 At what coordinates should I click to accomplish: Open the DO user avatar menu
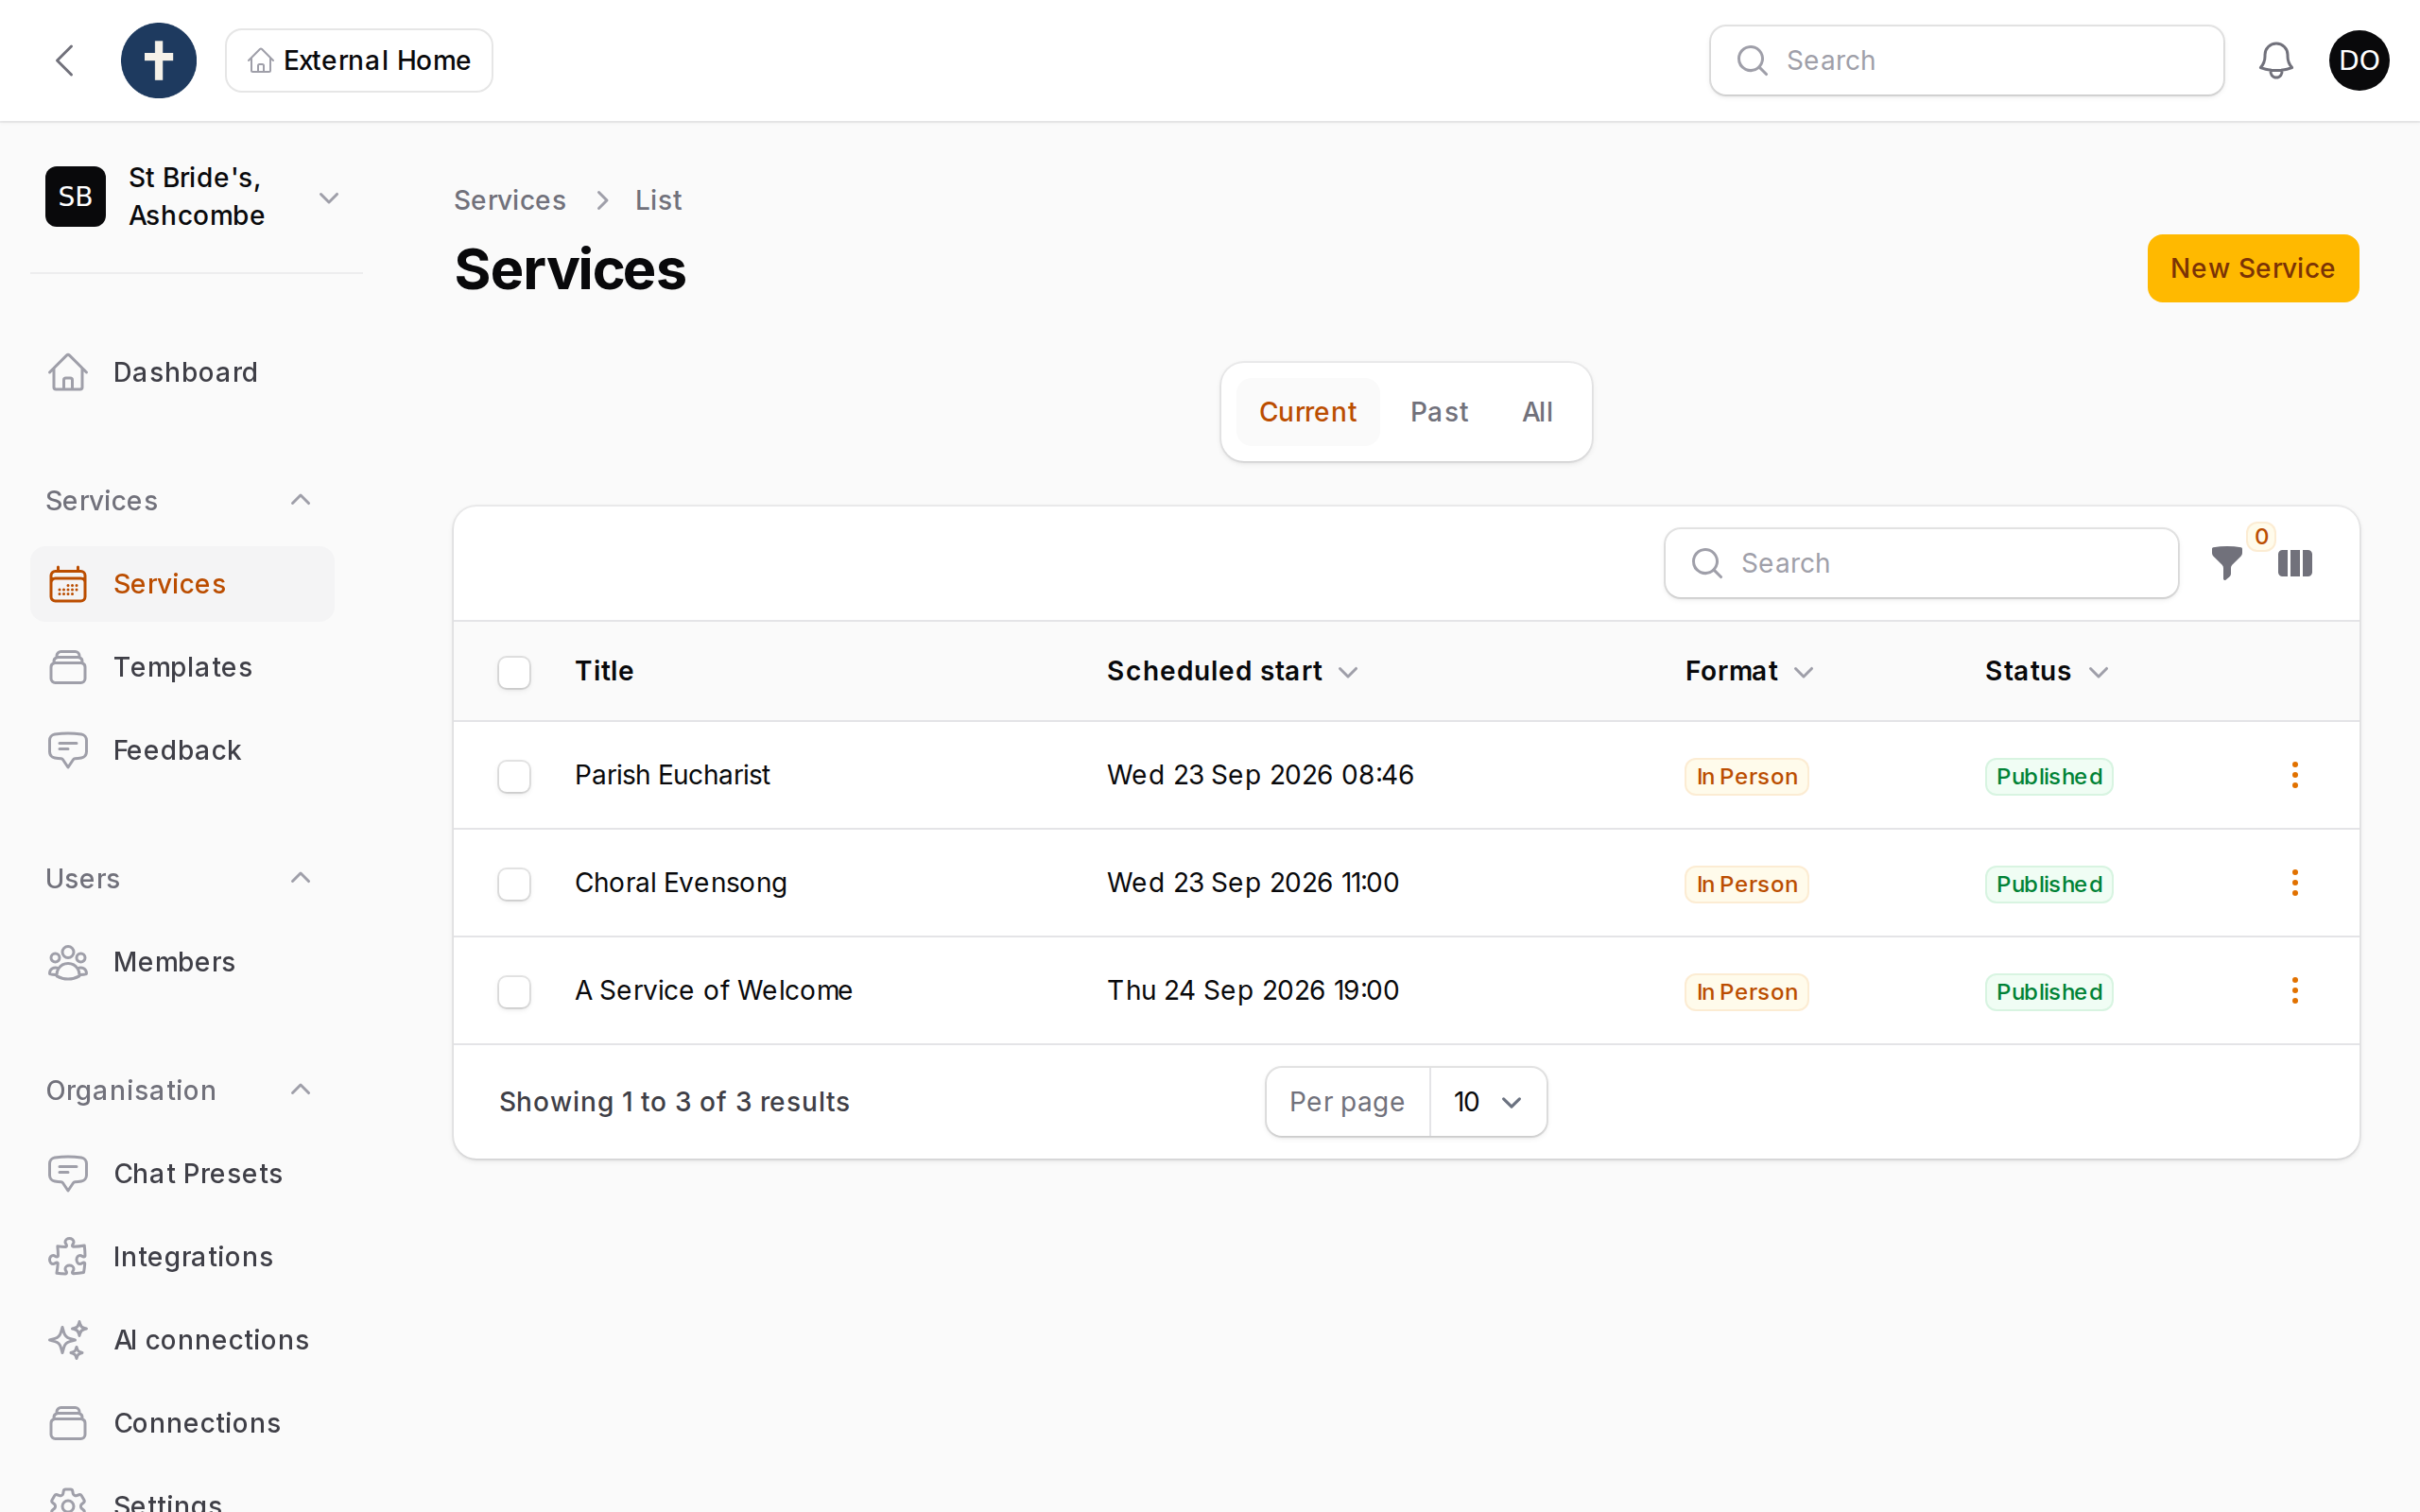pos(2359,60)
